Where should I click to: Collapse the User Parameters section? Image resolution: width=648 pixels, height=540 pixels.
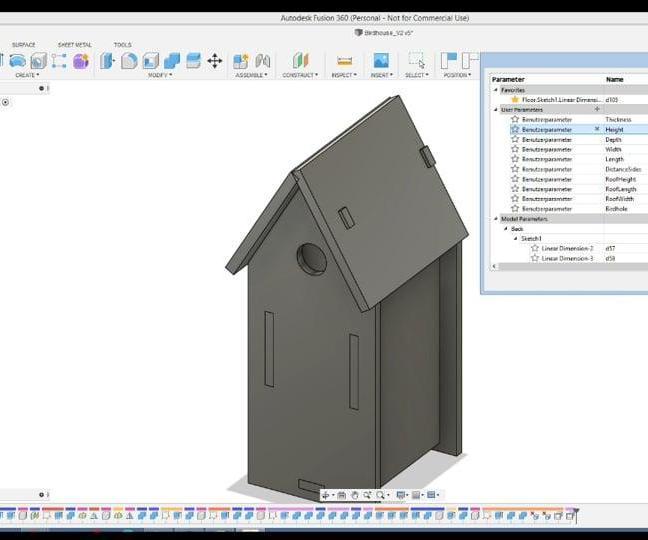[x=496, y=109]
